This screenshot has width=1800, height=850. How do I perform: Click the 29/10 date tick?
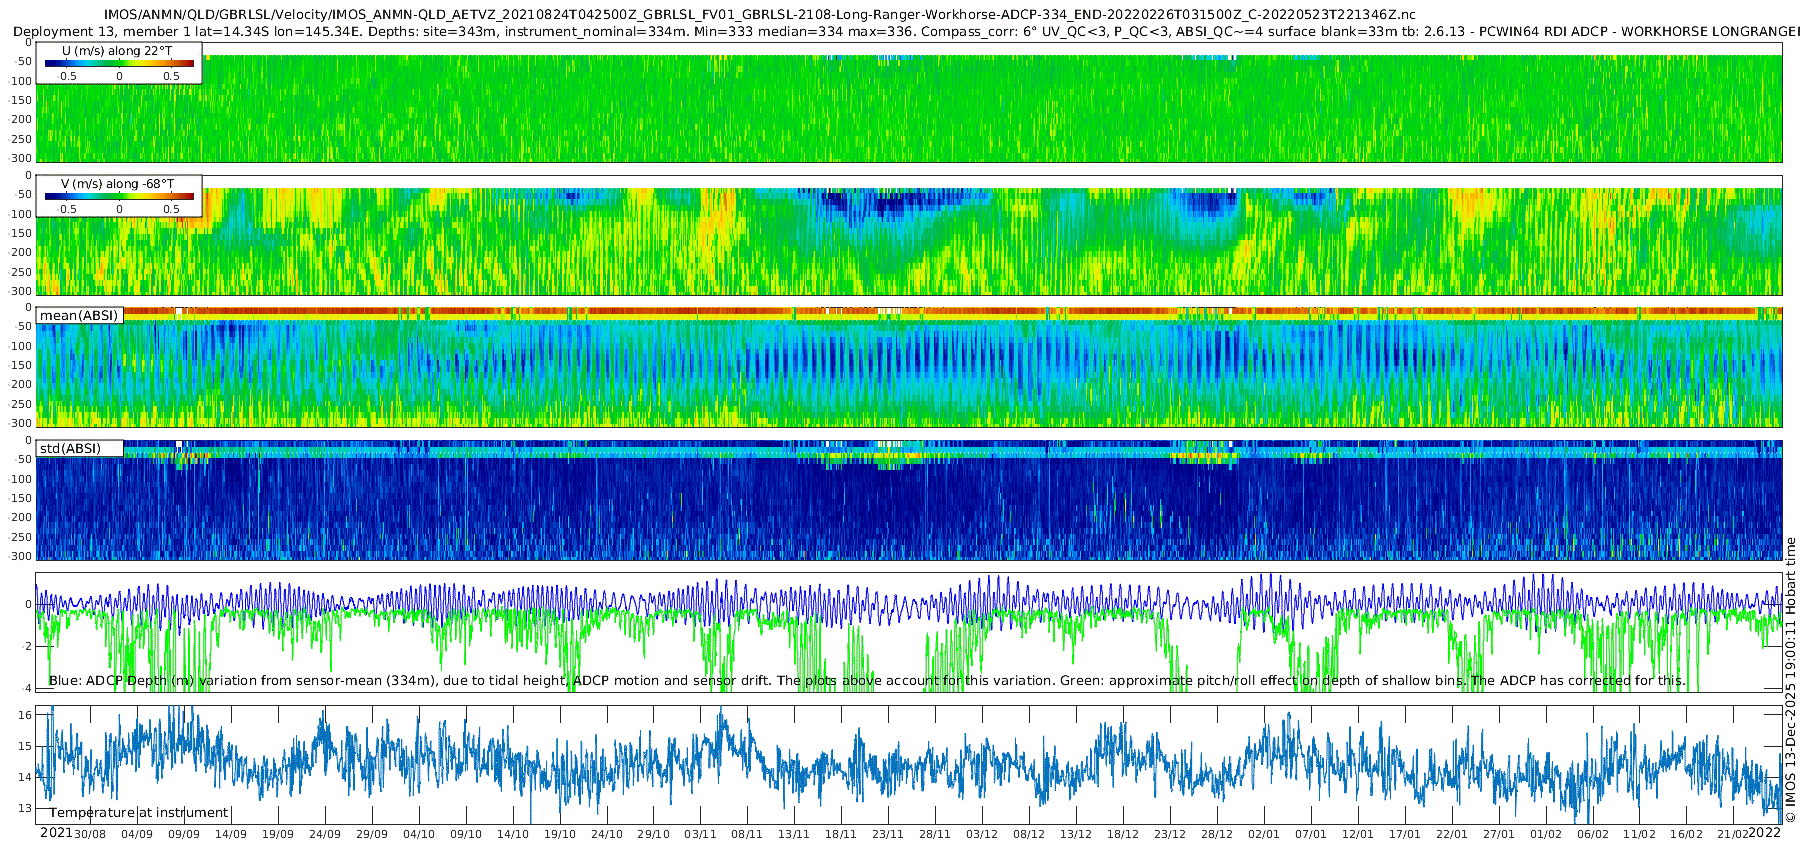[x=654, y=834]
